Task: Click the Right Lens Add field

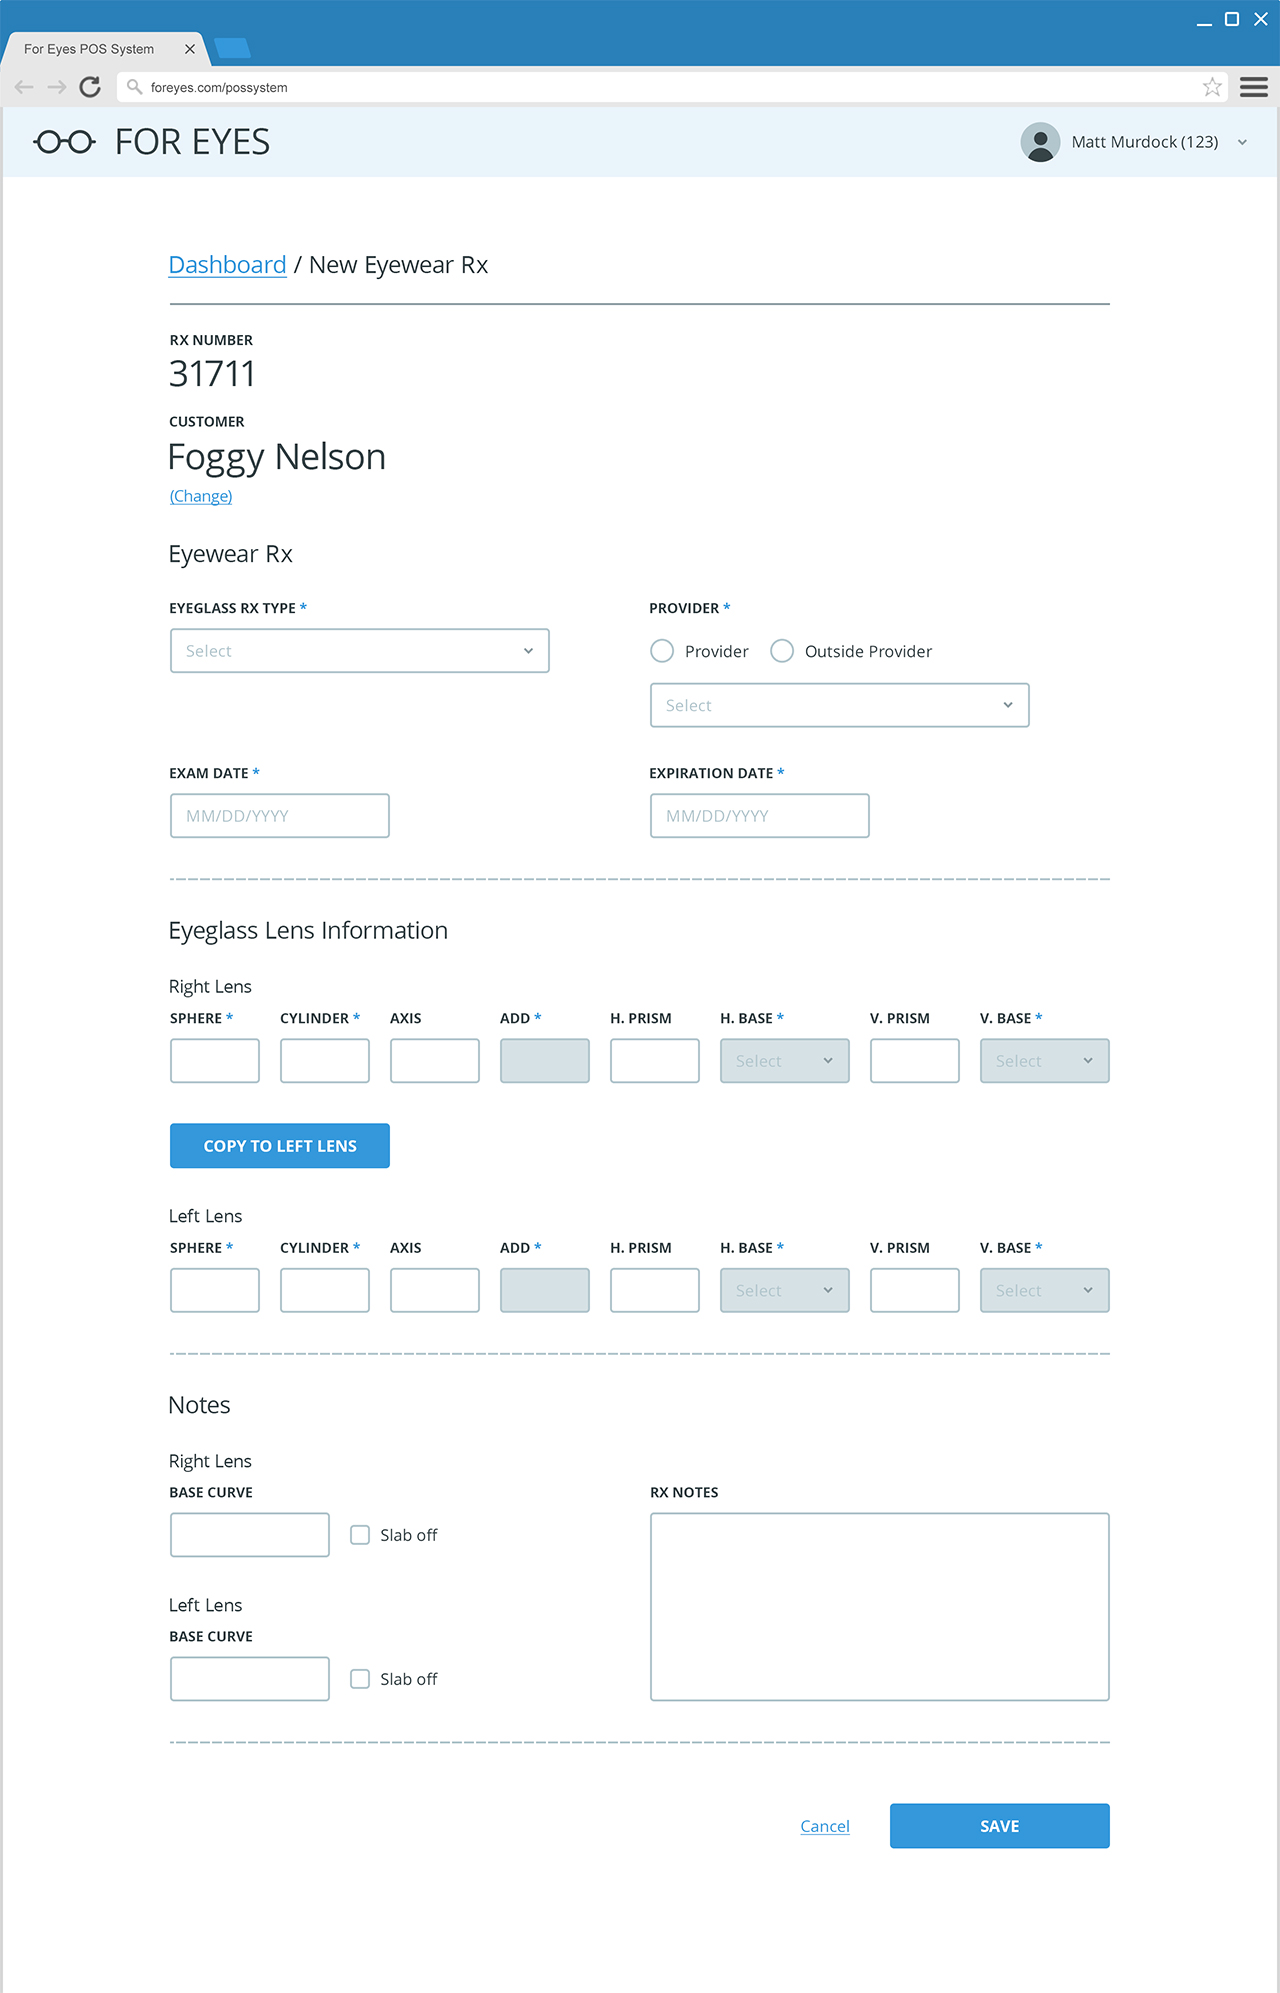Action: pyautogui.click(x=545, y=1061)
